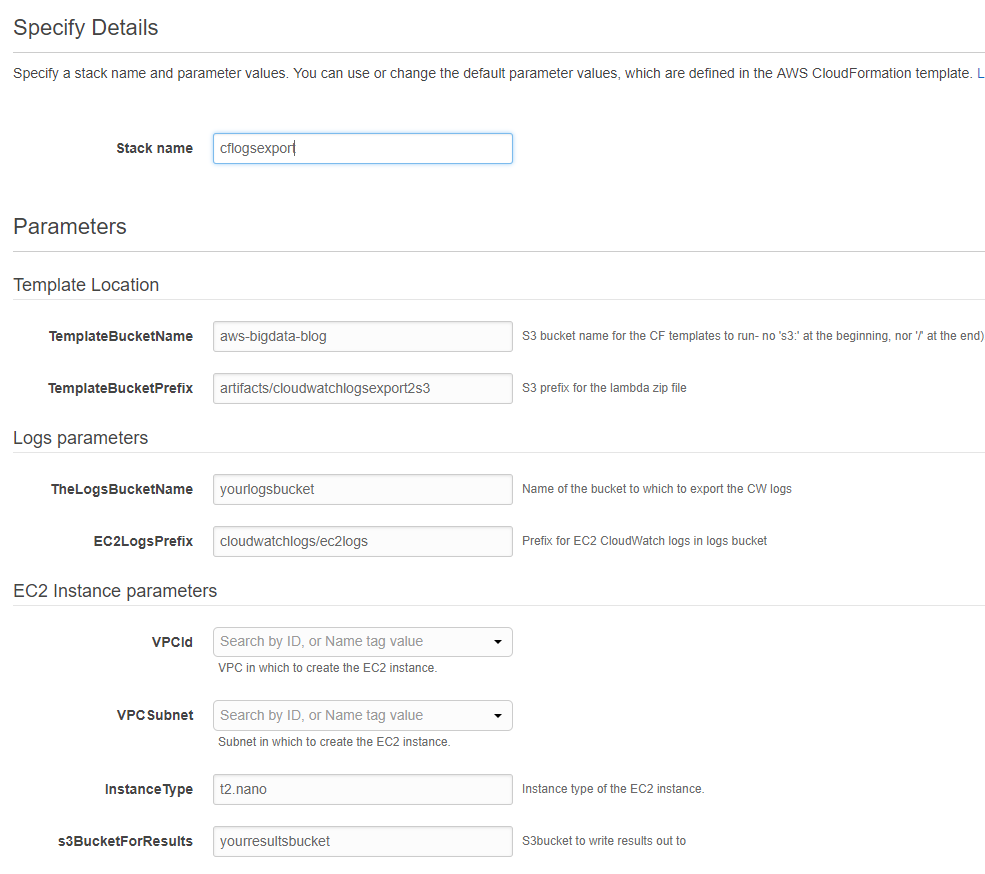Image resolution: width=985 pixels, height=874 pixels.
Task: Click the Template Location section heading
Action: pos(86,285)
